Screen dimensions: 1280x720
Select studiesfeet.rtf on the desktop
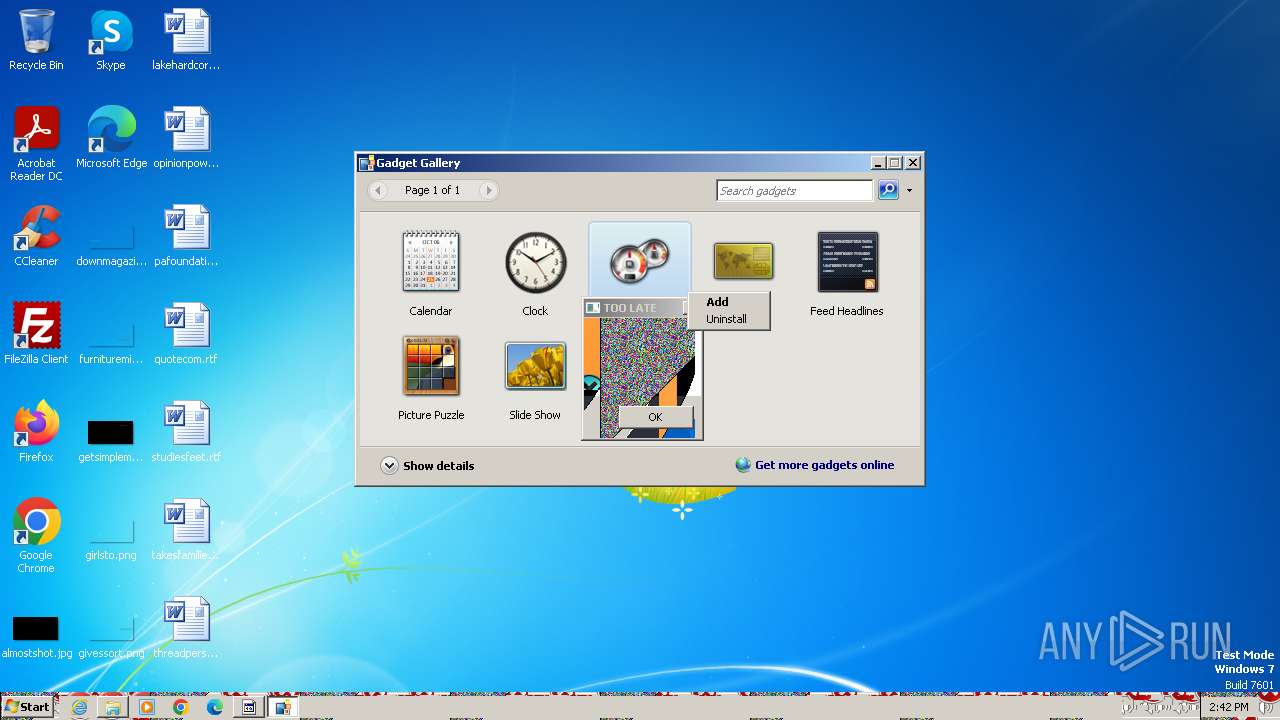pyautogui.click(x=186, y=432)
